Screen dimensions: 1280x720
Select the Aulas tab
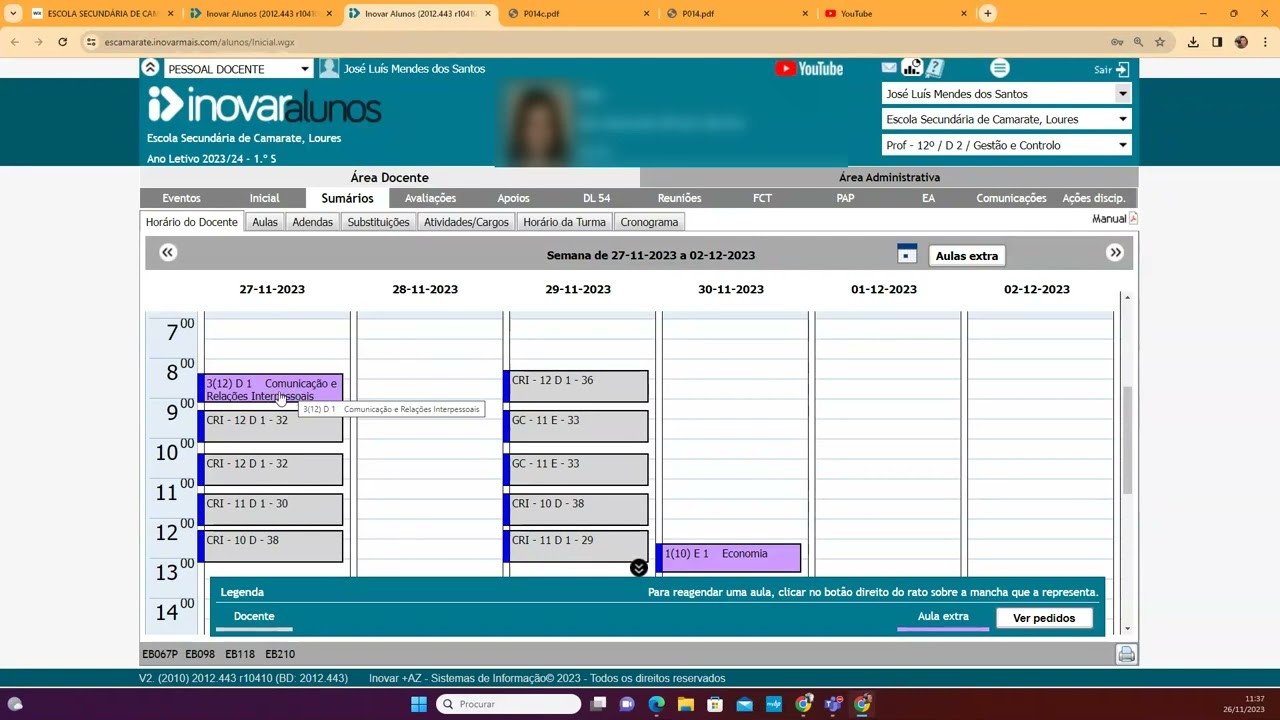point(265,222)
